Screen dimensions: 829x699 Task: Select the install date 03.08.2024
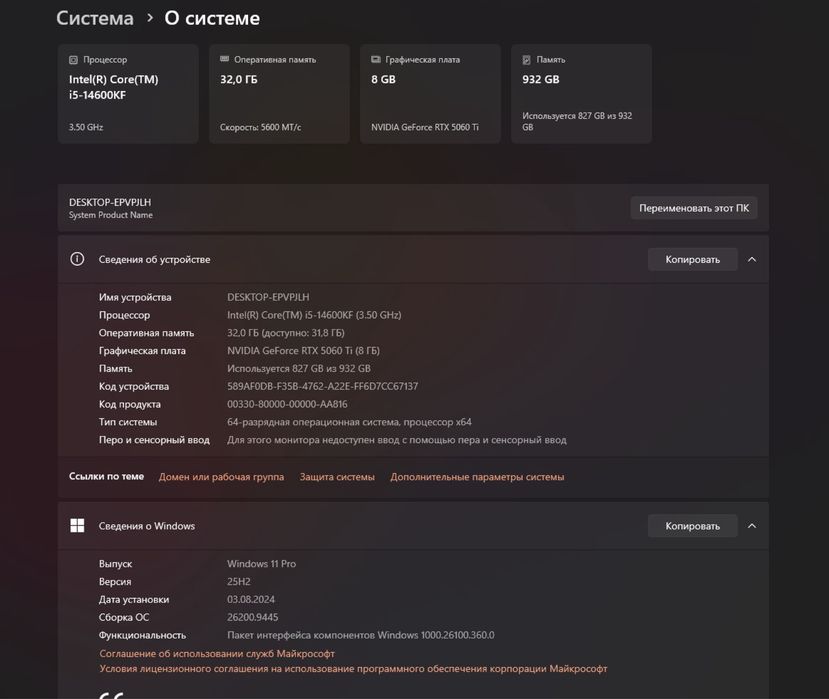pos(251,599)
